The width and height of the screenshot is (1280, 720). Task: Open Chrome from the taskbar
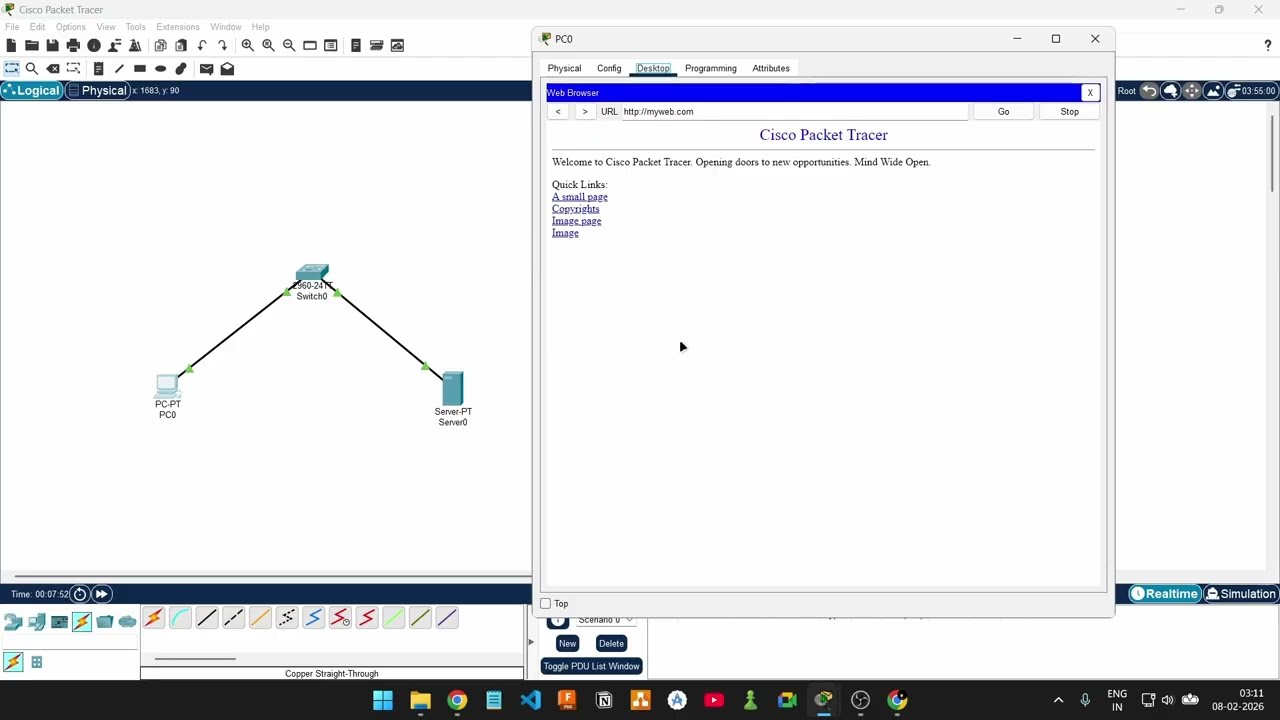coord(457,700)
